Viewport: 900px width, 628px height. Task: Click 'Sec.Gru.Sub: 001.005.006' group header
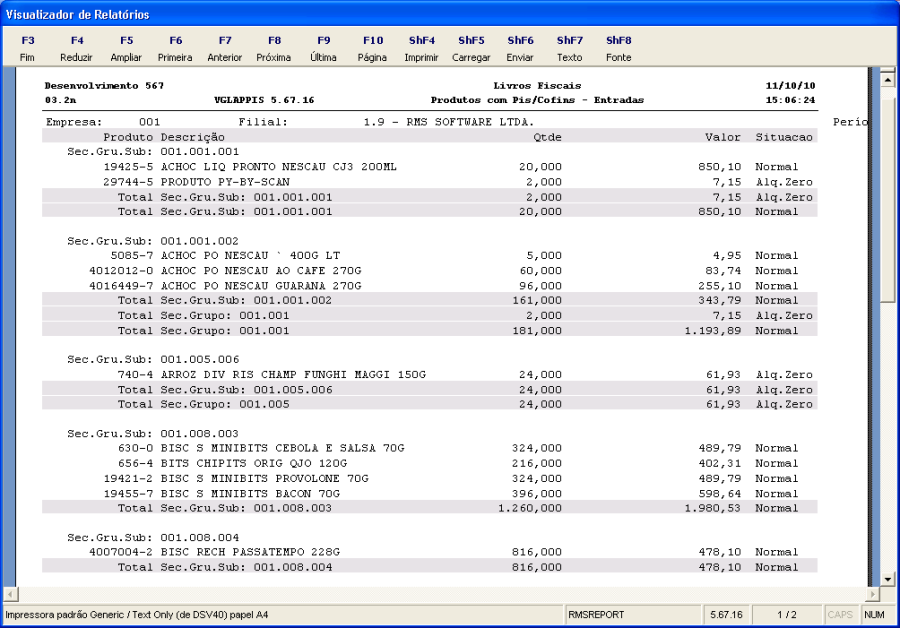(153, 359)
